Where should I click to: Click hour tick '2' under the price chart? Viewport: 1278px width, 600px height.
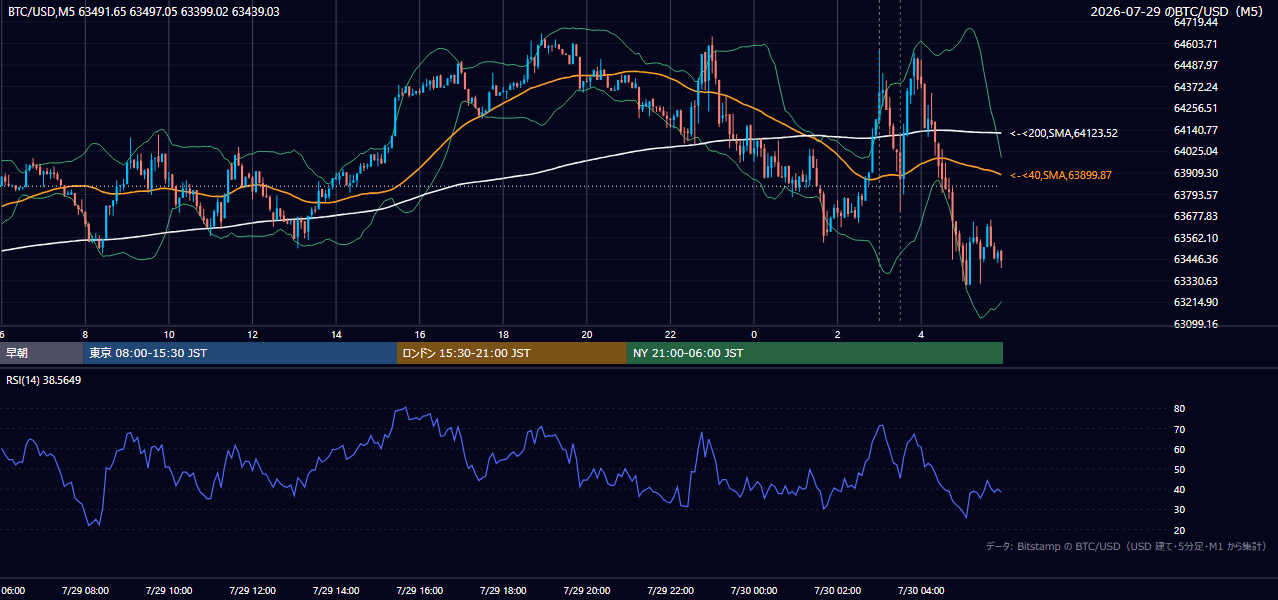pyautogui.click(x=837, y=334)
